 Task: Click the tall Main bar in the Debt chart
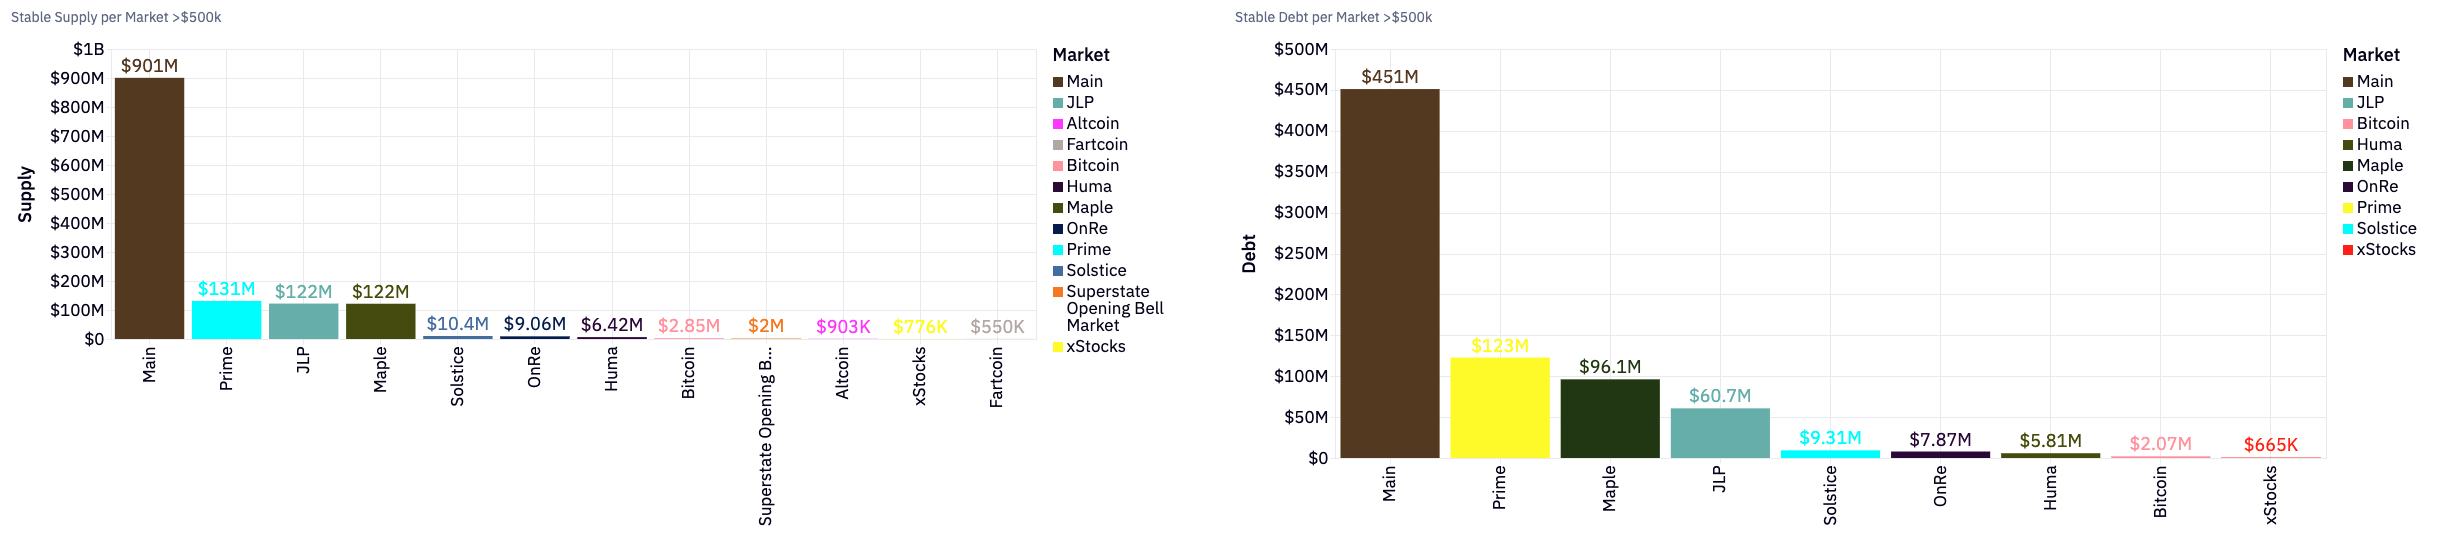tap(1389, 273)
